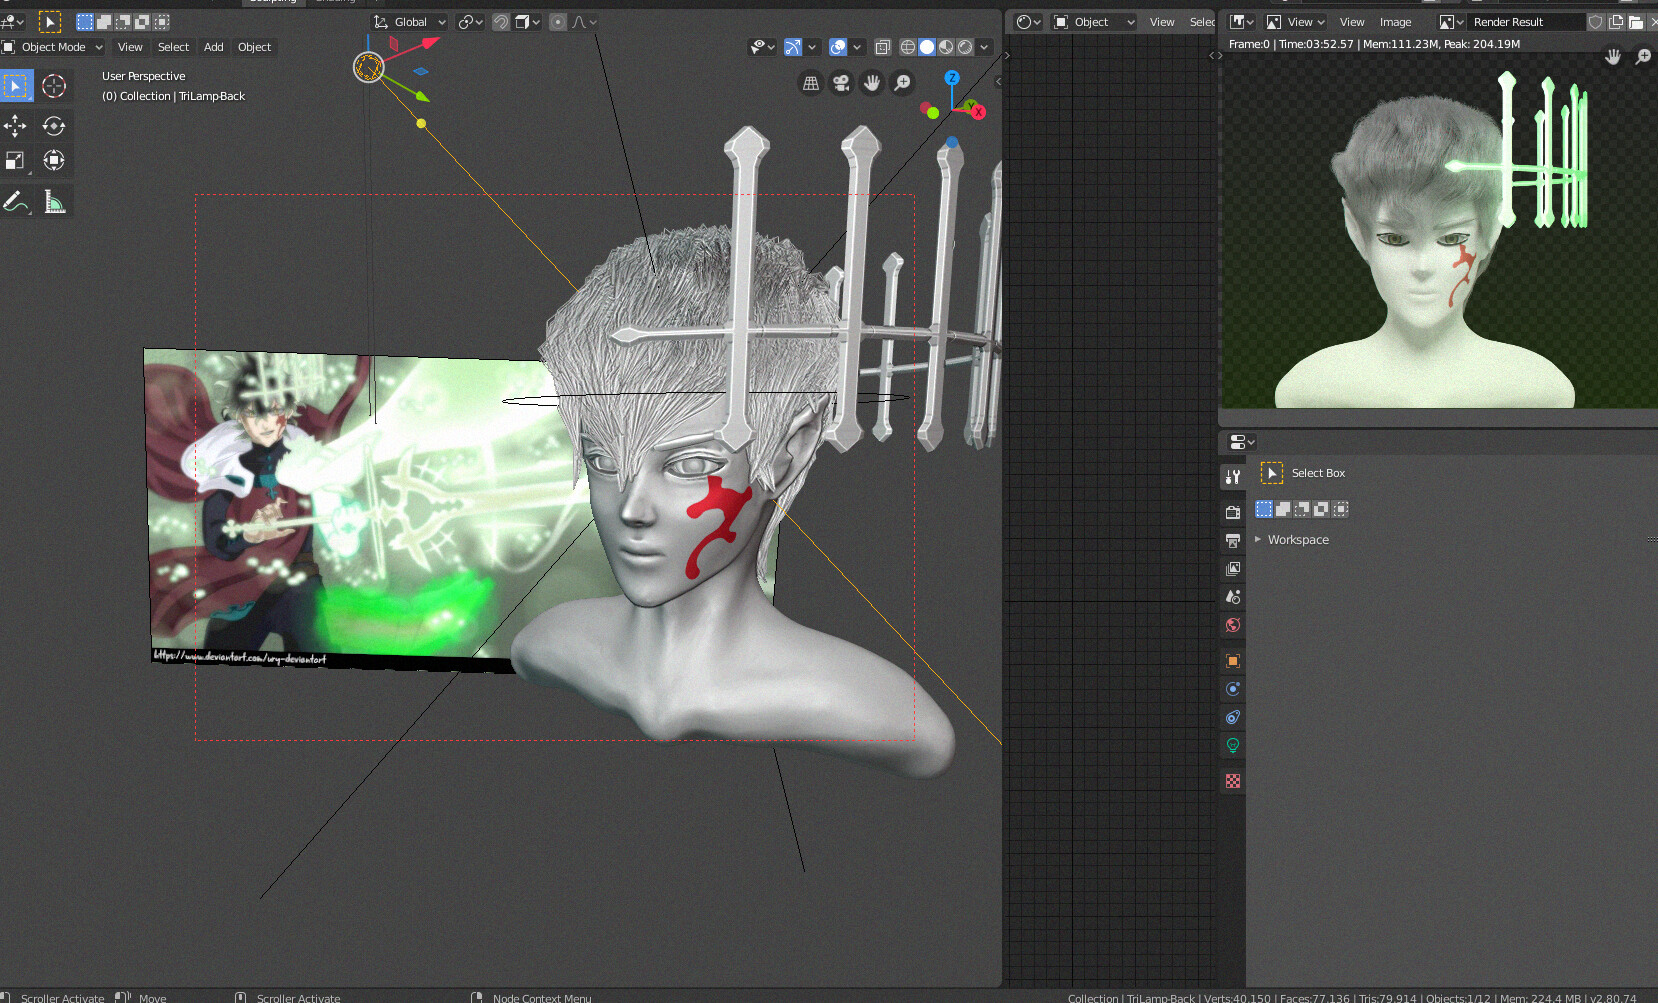The image size is (1658, 1003).
Task: Switch to Solid viewport shading
Action: pyautogui.click(x=927, y=47)
